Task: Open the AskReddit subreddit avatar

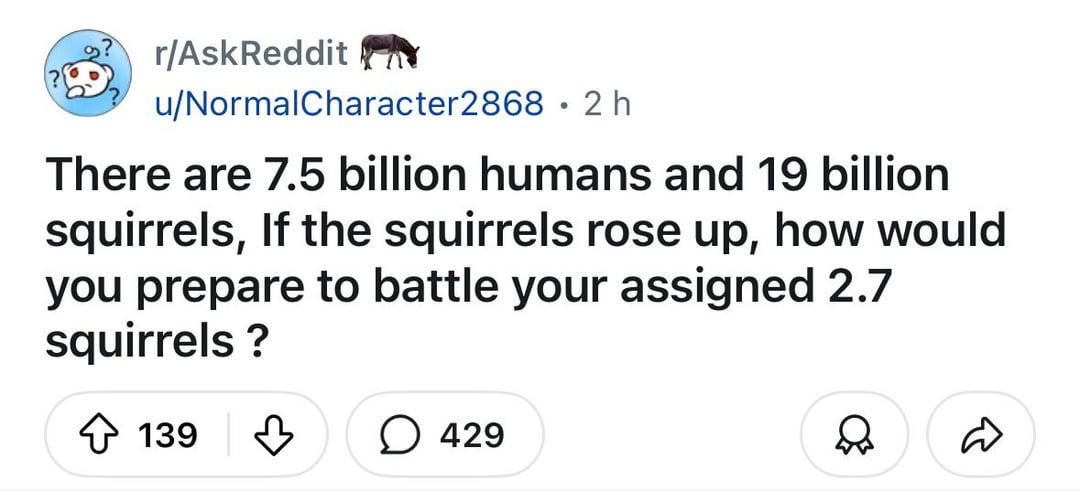Action: tap(88, 76)
